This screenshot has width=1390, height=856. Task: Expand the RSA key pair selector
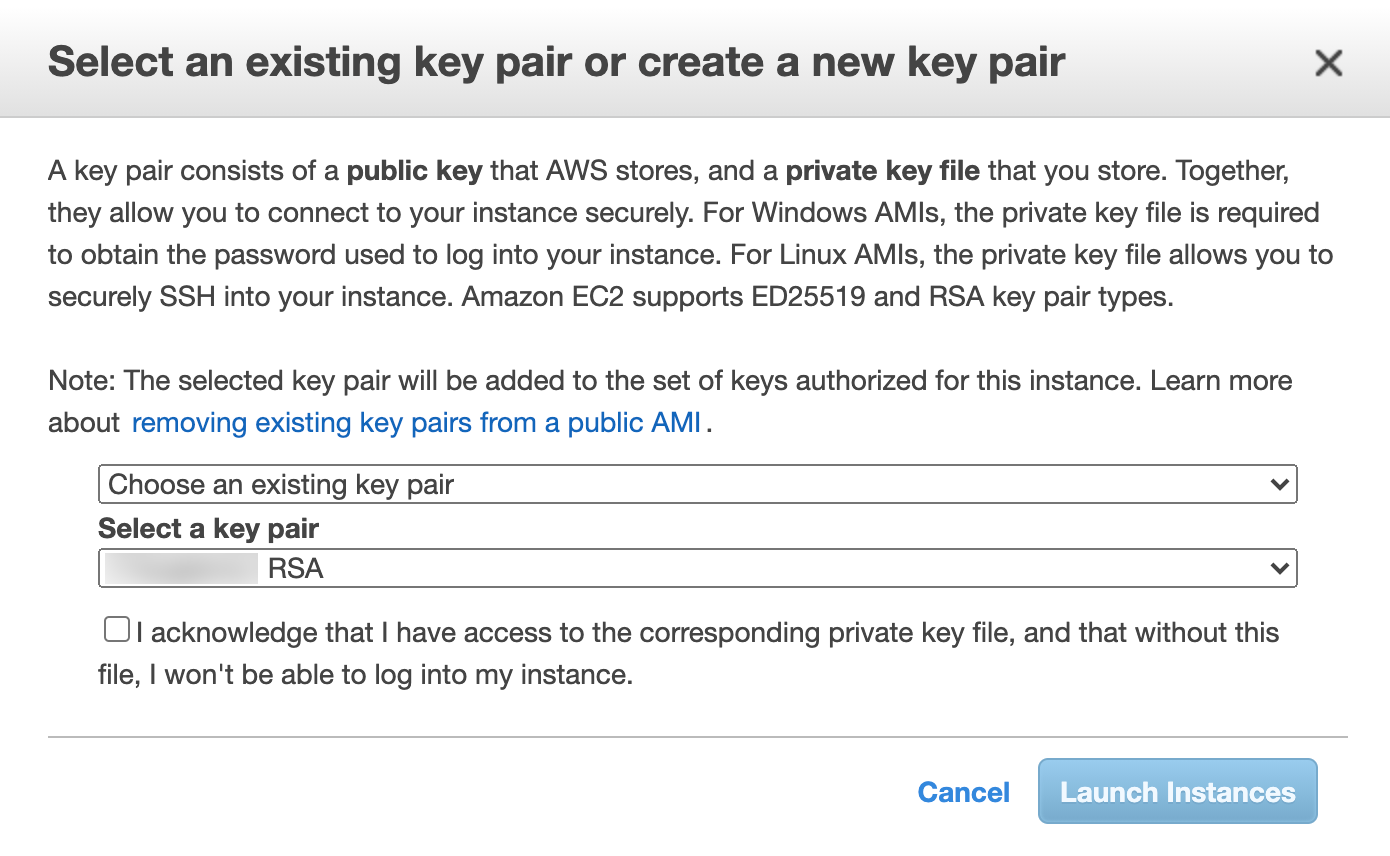[x=696, y=568]
